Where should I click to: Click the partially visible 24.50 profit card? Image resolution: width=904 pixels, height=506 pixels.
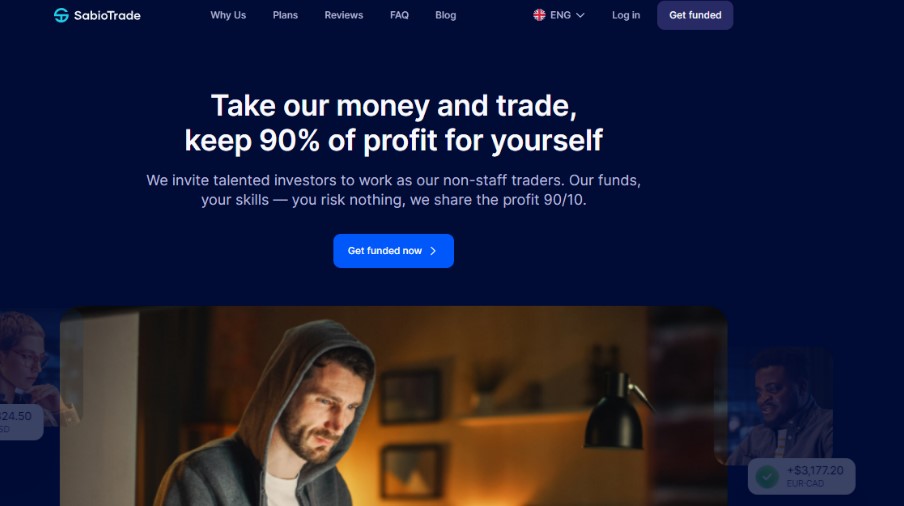coord(21,421)
